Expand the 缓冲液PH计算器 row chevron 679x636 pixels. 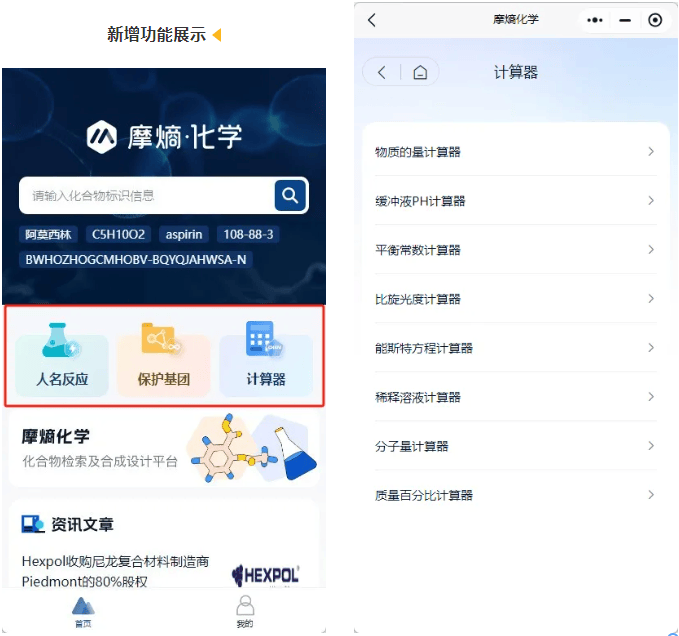tap(651, 200)
